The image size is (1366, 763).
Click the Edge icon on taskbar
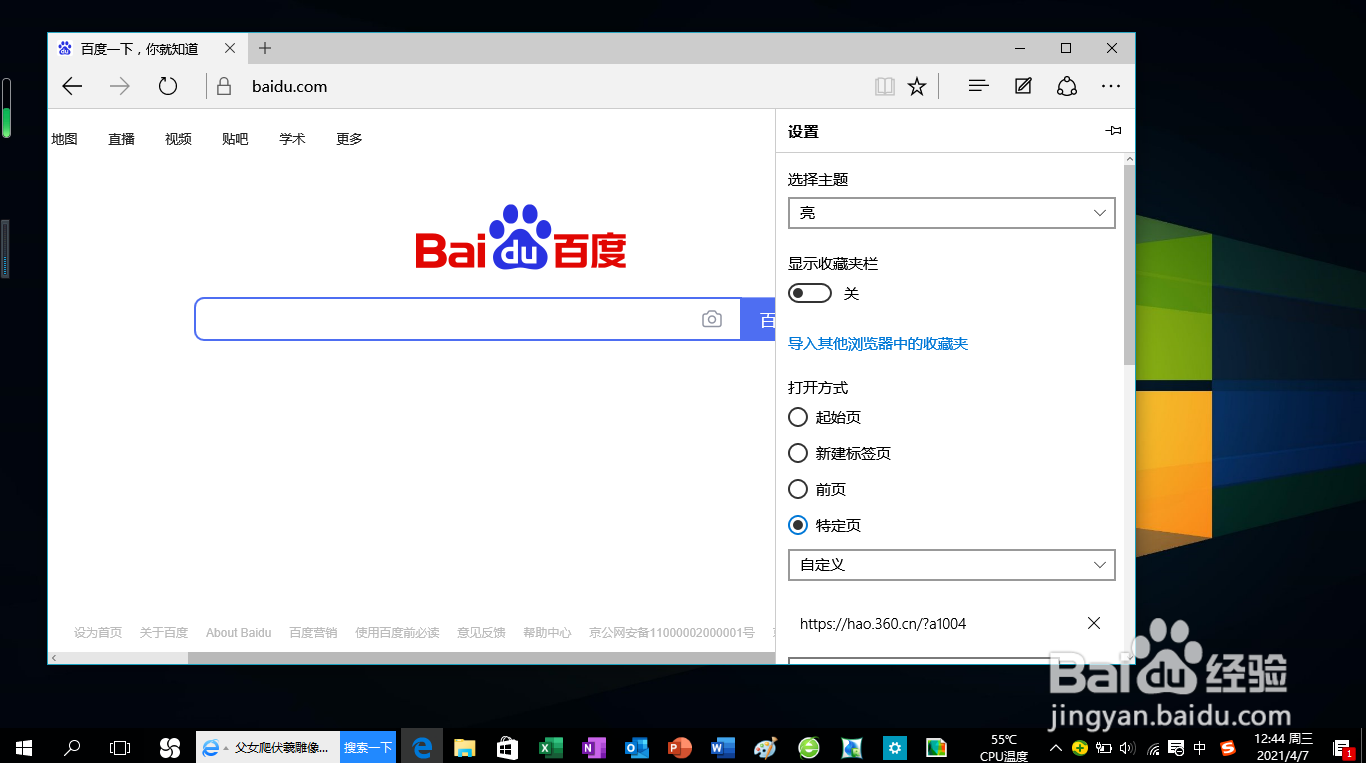pyautogui.click(x=422, y=747)
